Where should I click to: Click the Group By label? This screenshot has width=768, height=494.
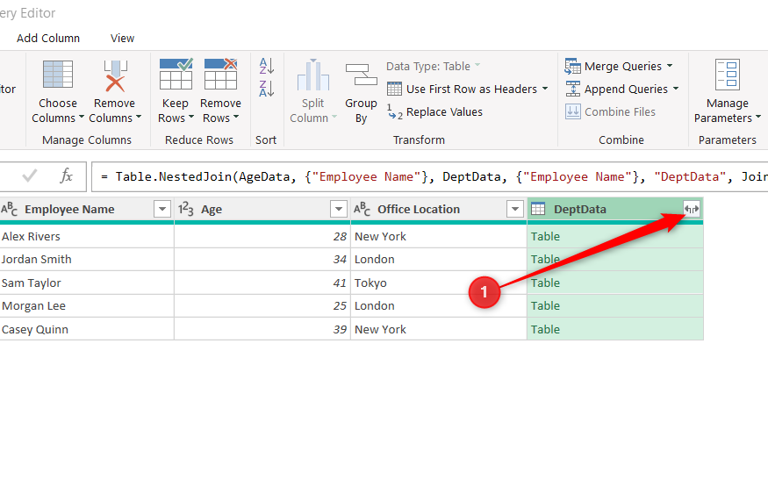(x=361, y=111)
